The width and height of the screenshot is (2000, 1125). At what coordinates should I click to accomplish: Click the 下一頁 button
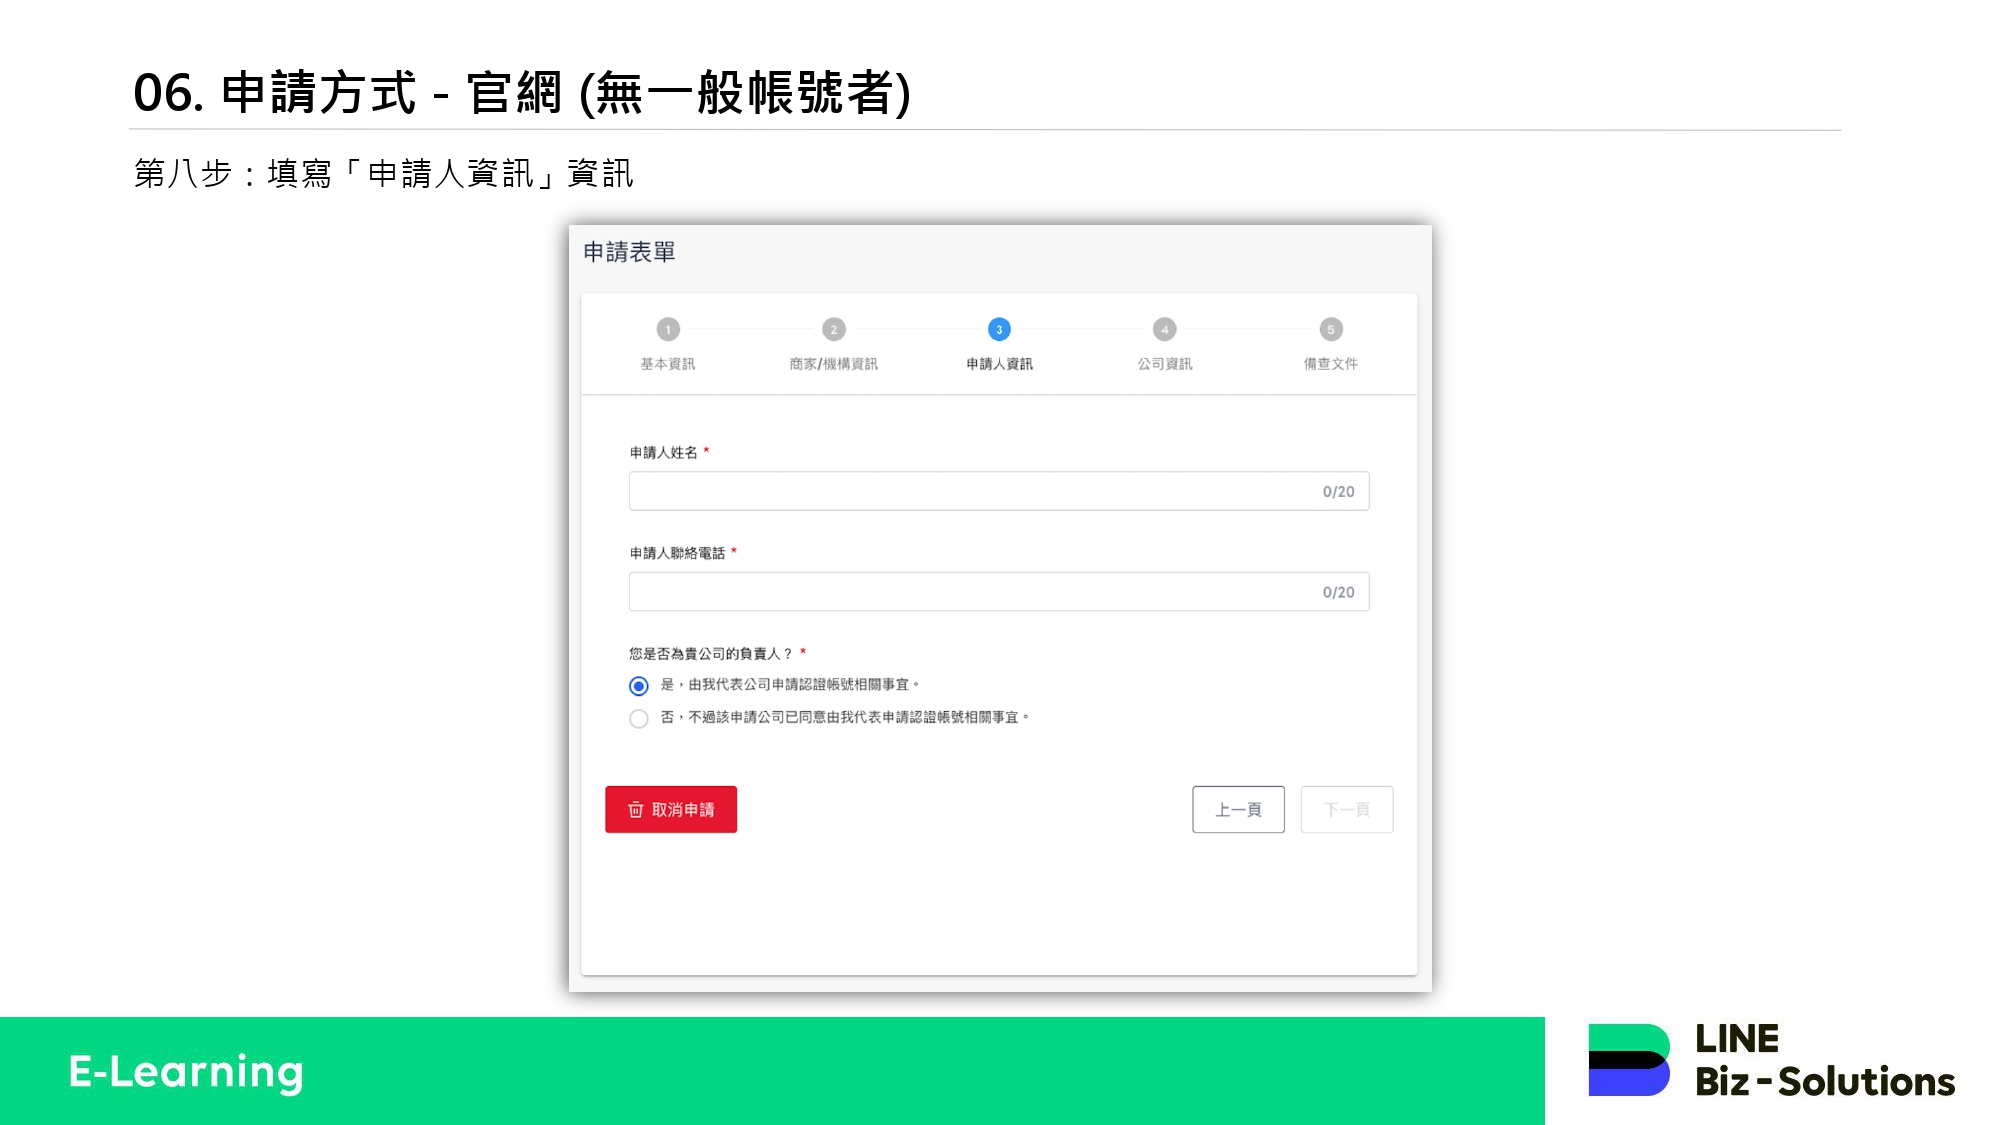[1346, 809]
